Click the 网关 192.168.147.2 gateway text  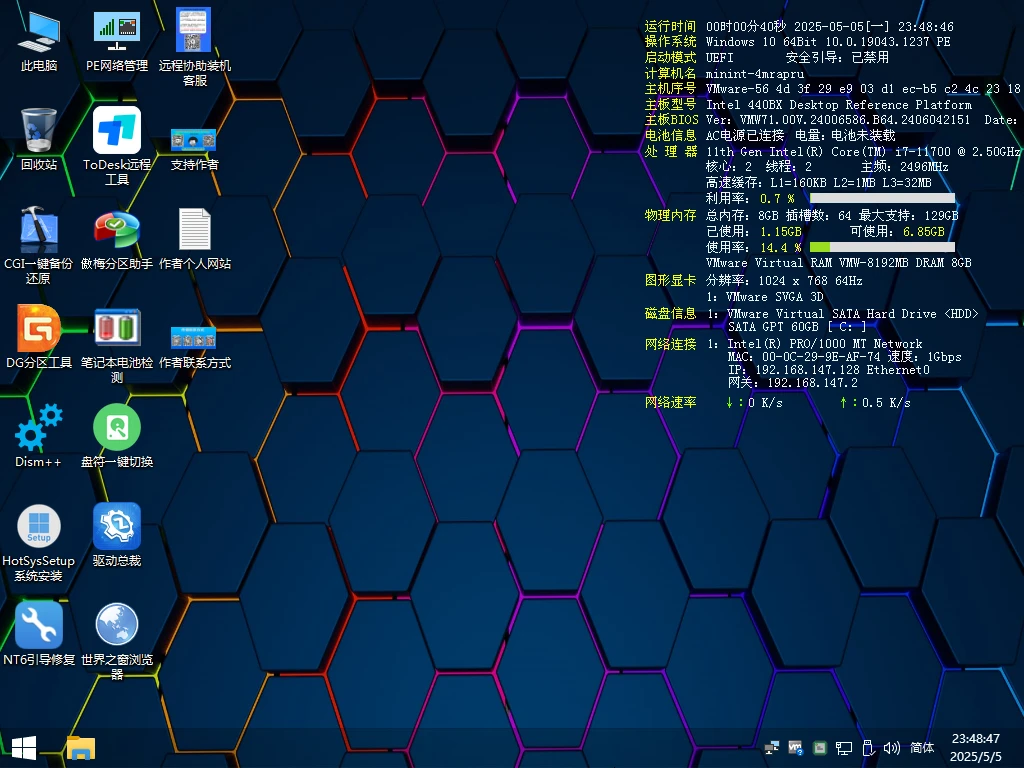click(x=793, y=383)
